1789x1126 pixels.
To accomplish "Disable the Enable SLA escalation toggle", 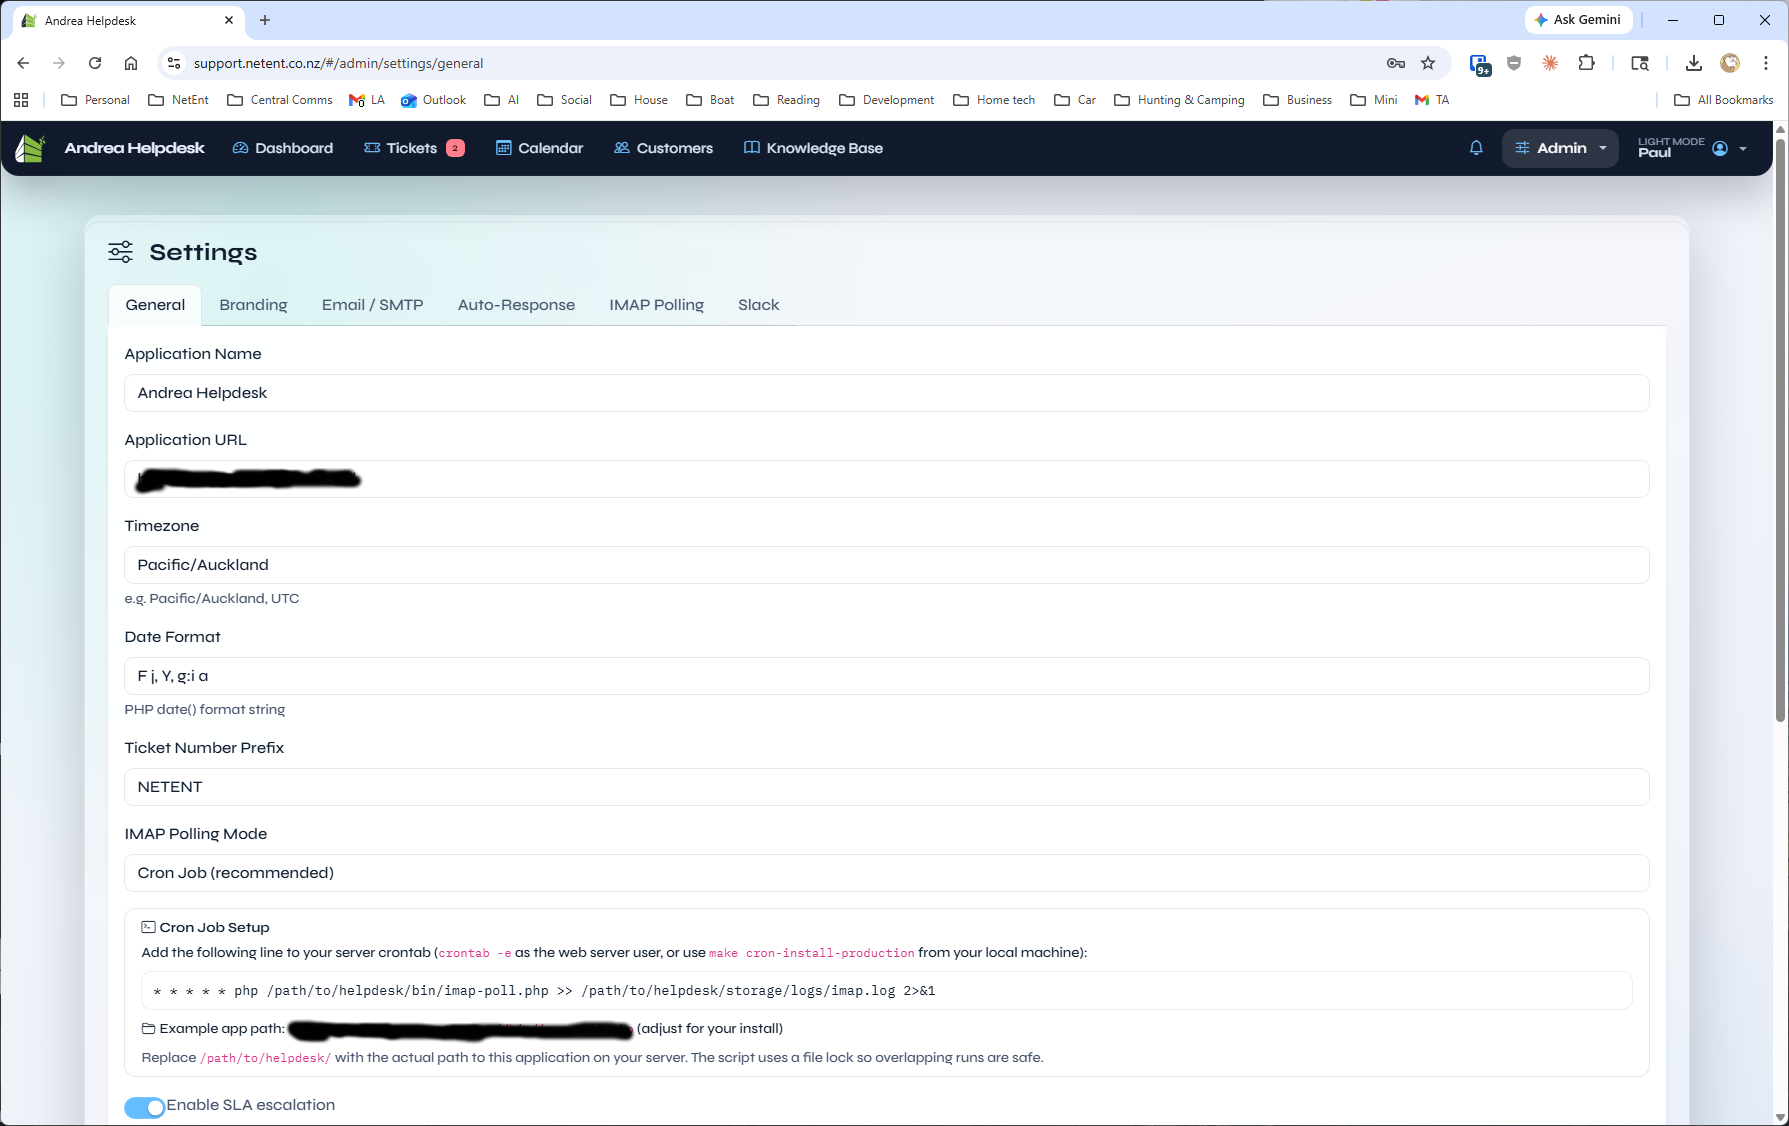I will coord(143,1107).
